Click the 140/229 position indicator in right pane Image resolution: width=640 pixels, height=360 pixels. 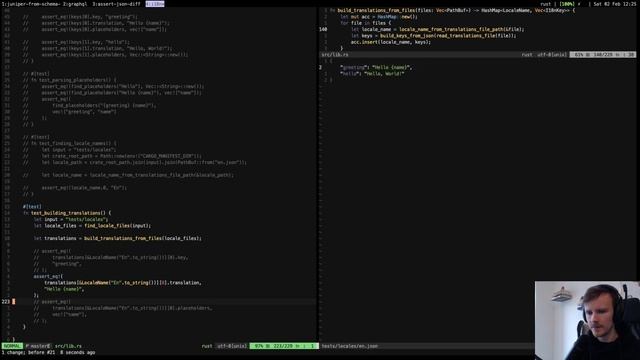point(602,54)
